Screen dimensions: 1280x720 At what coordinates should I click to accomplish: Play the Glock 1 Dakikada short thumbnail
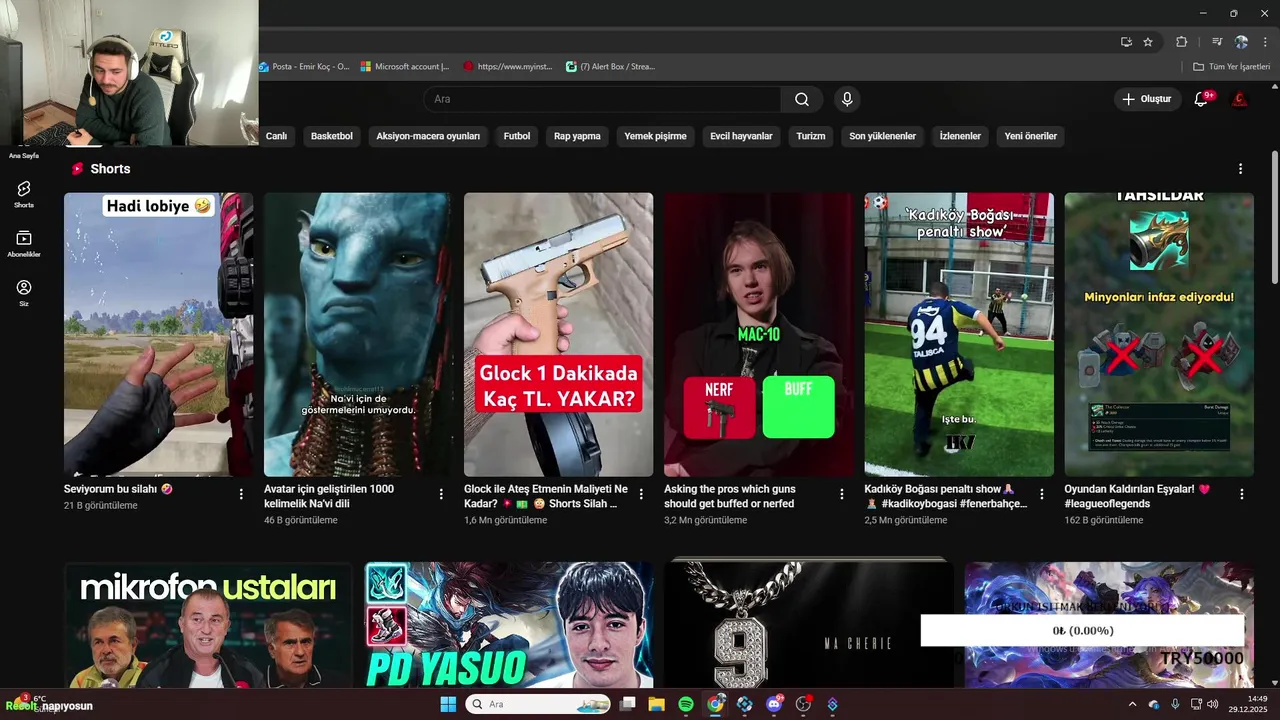[x=559, y=335]
